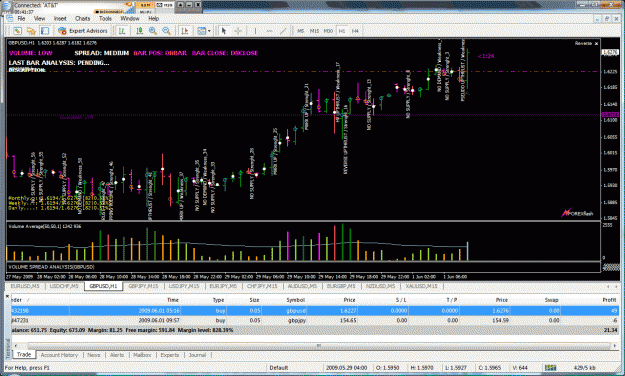The image size is (625, 376).
Task: Open the Help menu
Action: coord(153,18)
